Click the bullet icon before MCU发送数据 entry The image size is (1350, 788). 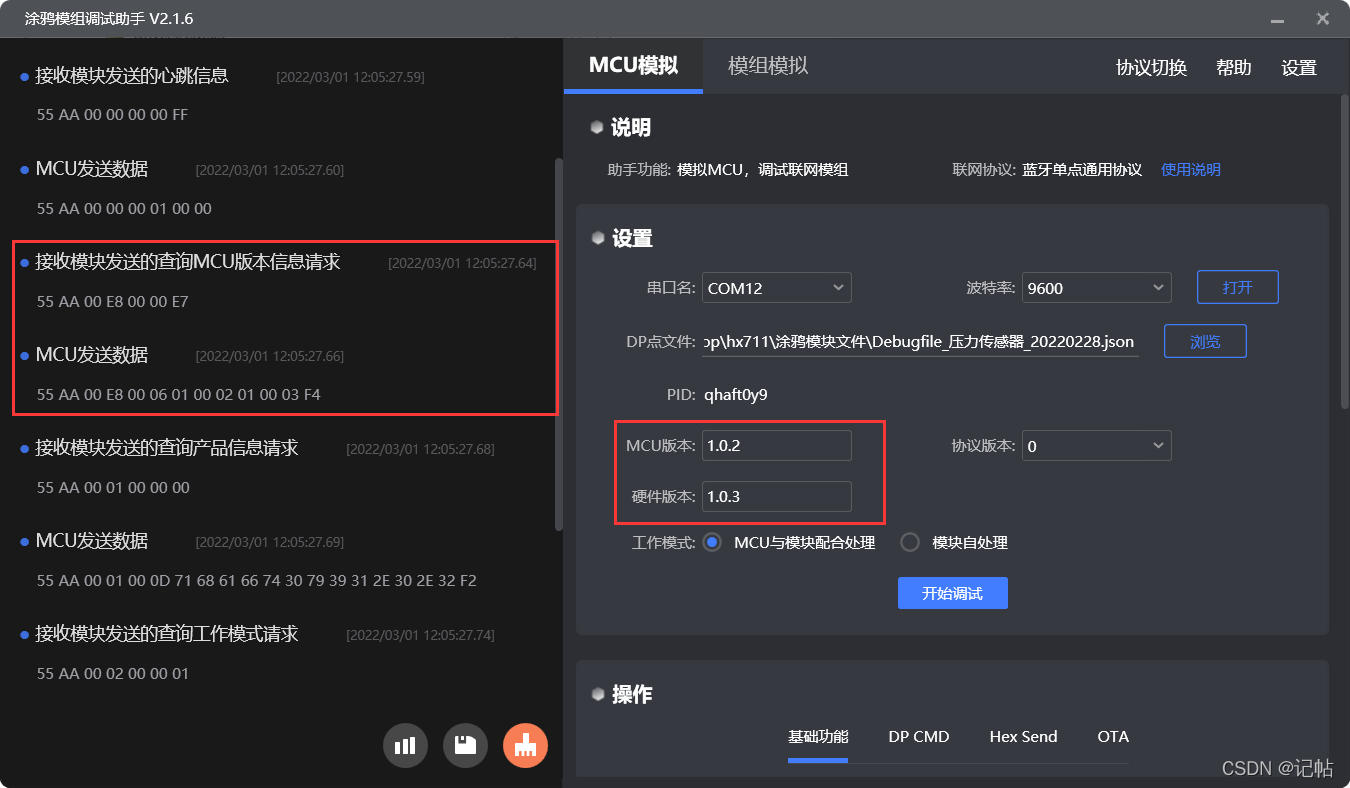[x=22, y=169]
